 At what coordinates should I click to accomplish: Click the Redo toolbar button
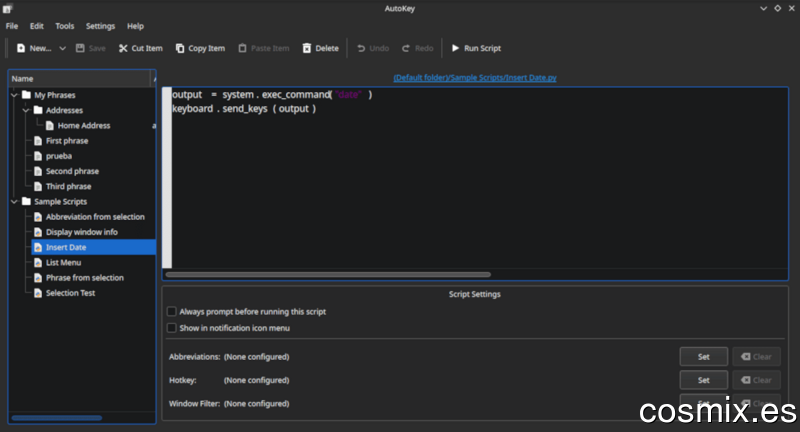tap(417, 48)
